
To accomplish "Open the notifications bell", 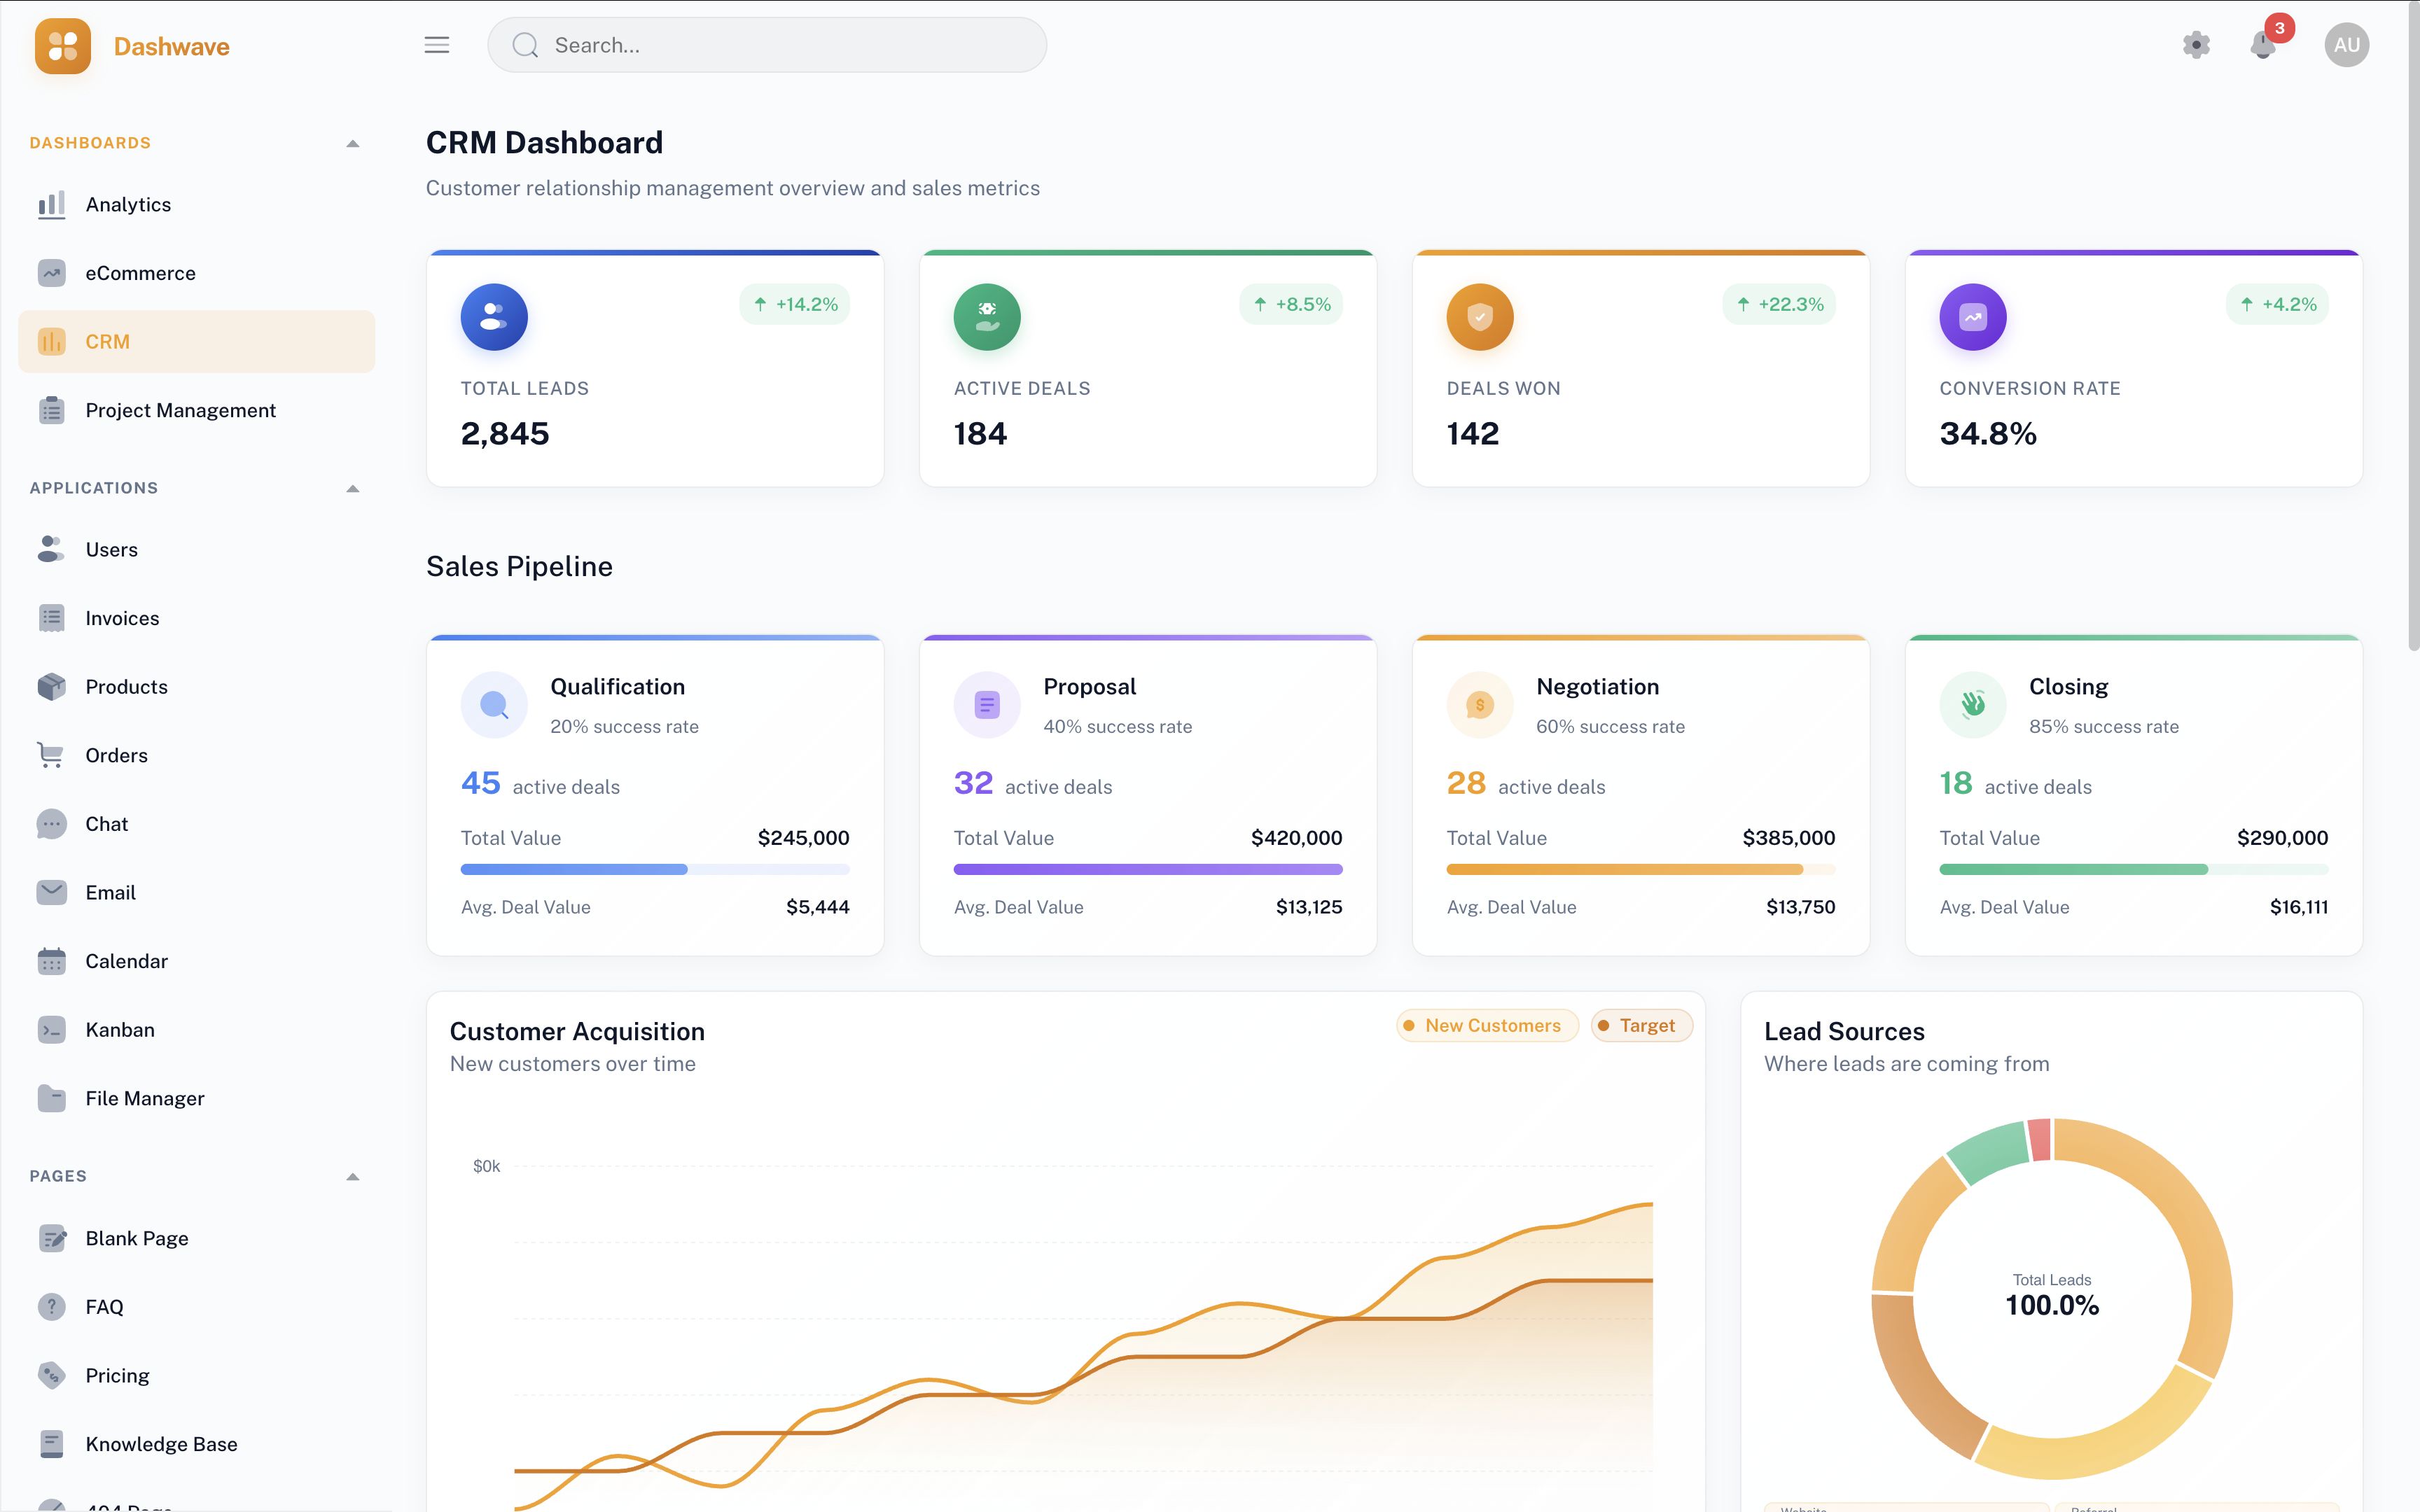I will [2262, 45].
